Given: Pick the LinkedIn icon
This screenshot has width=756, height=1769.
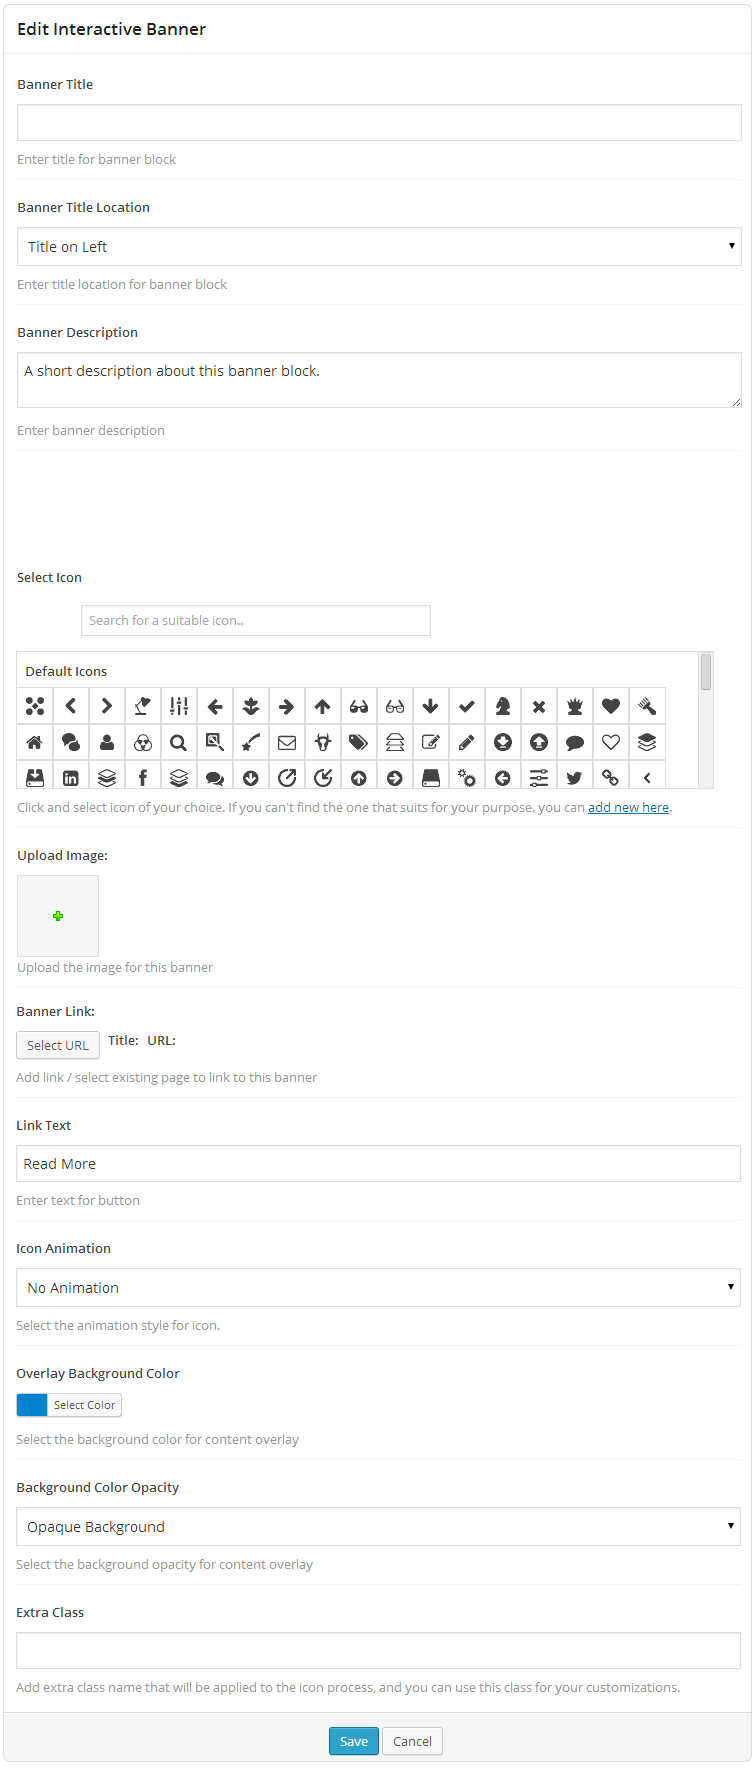Looking at the screenshot, I should pos(71,777).
